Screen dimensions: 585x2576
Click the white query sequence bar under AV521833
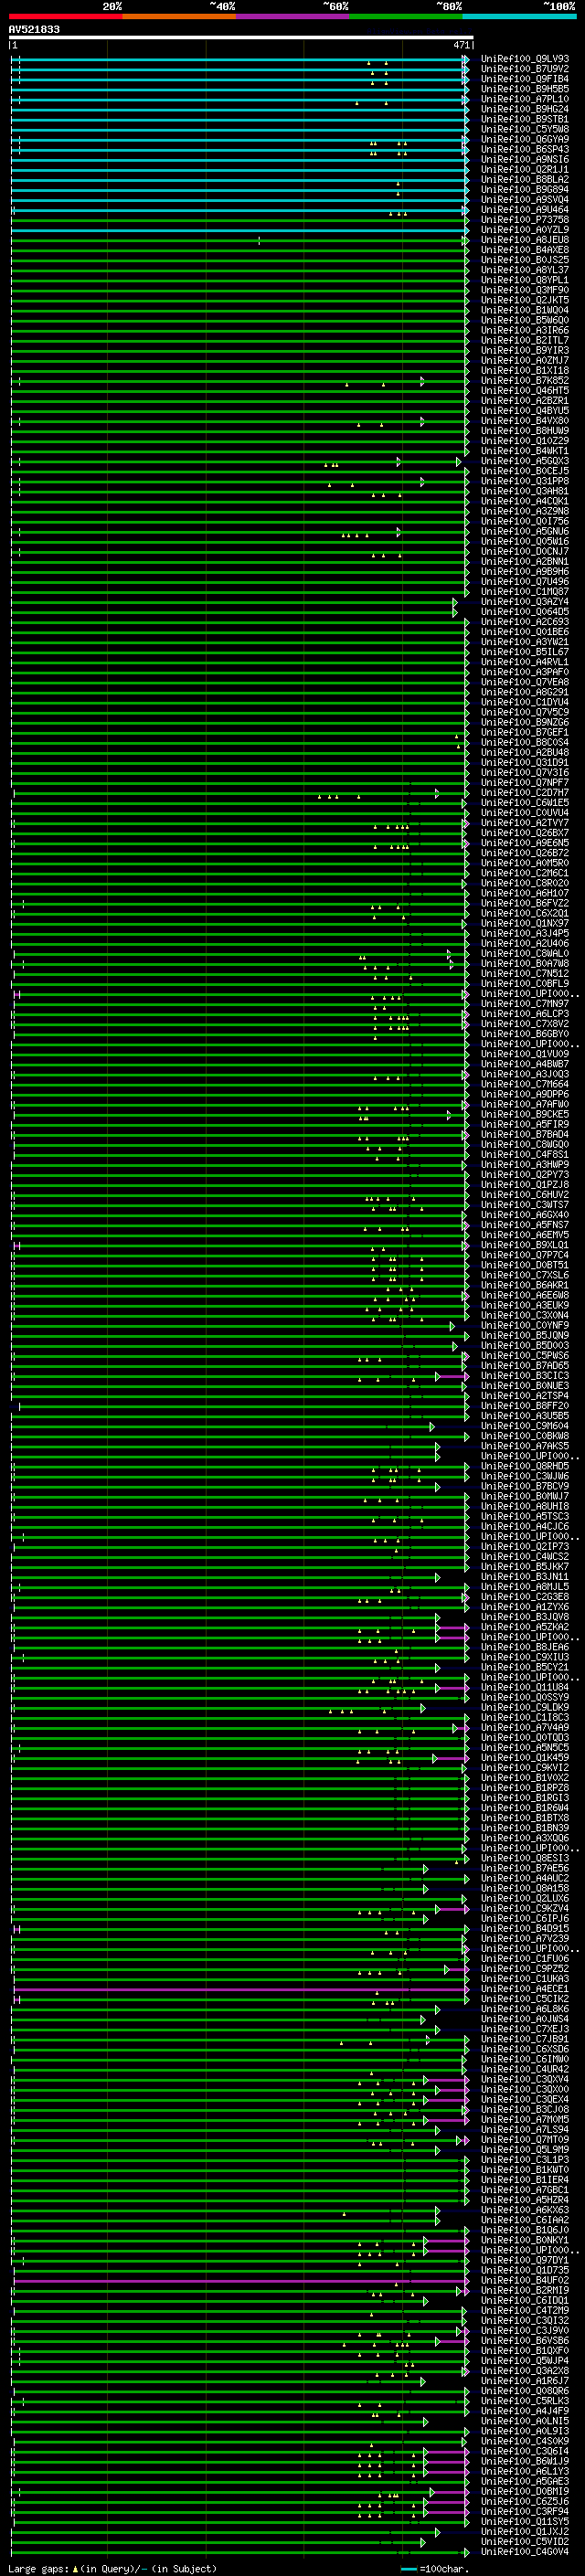pos(241,38)
